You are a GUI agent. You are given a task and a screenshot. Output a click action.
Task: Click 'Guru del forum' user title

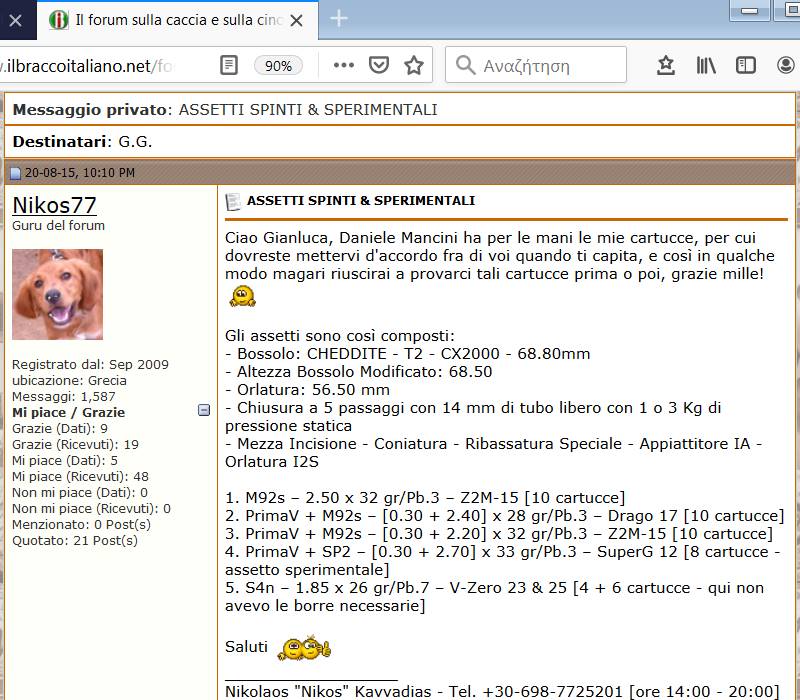pos(58,226)
